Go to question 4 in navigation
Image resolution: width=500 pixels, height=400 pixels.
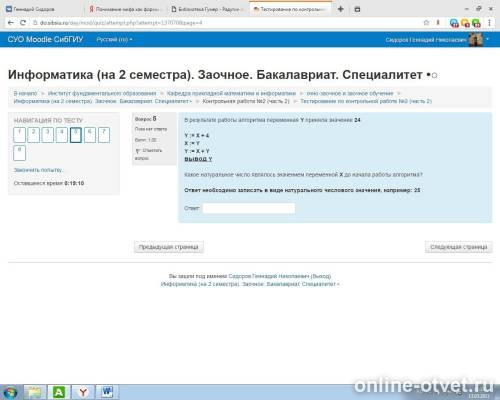click(x=62, y=135)
